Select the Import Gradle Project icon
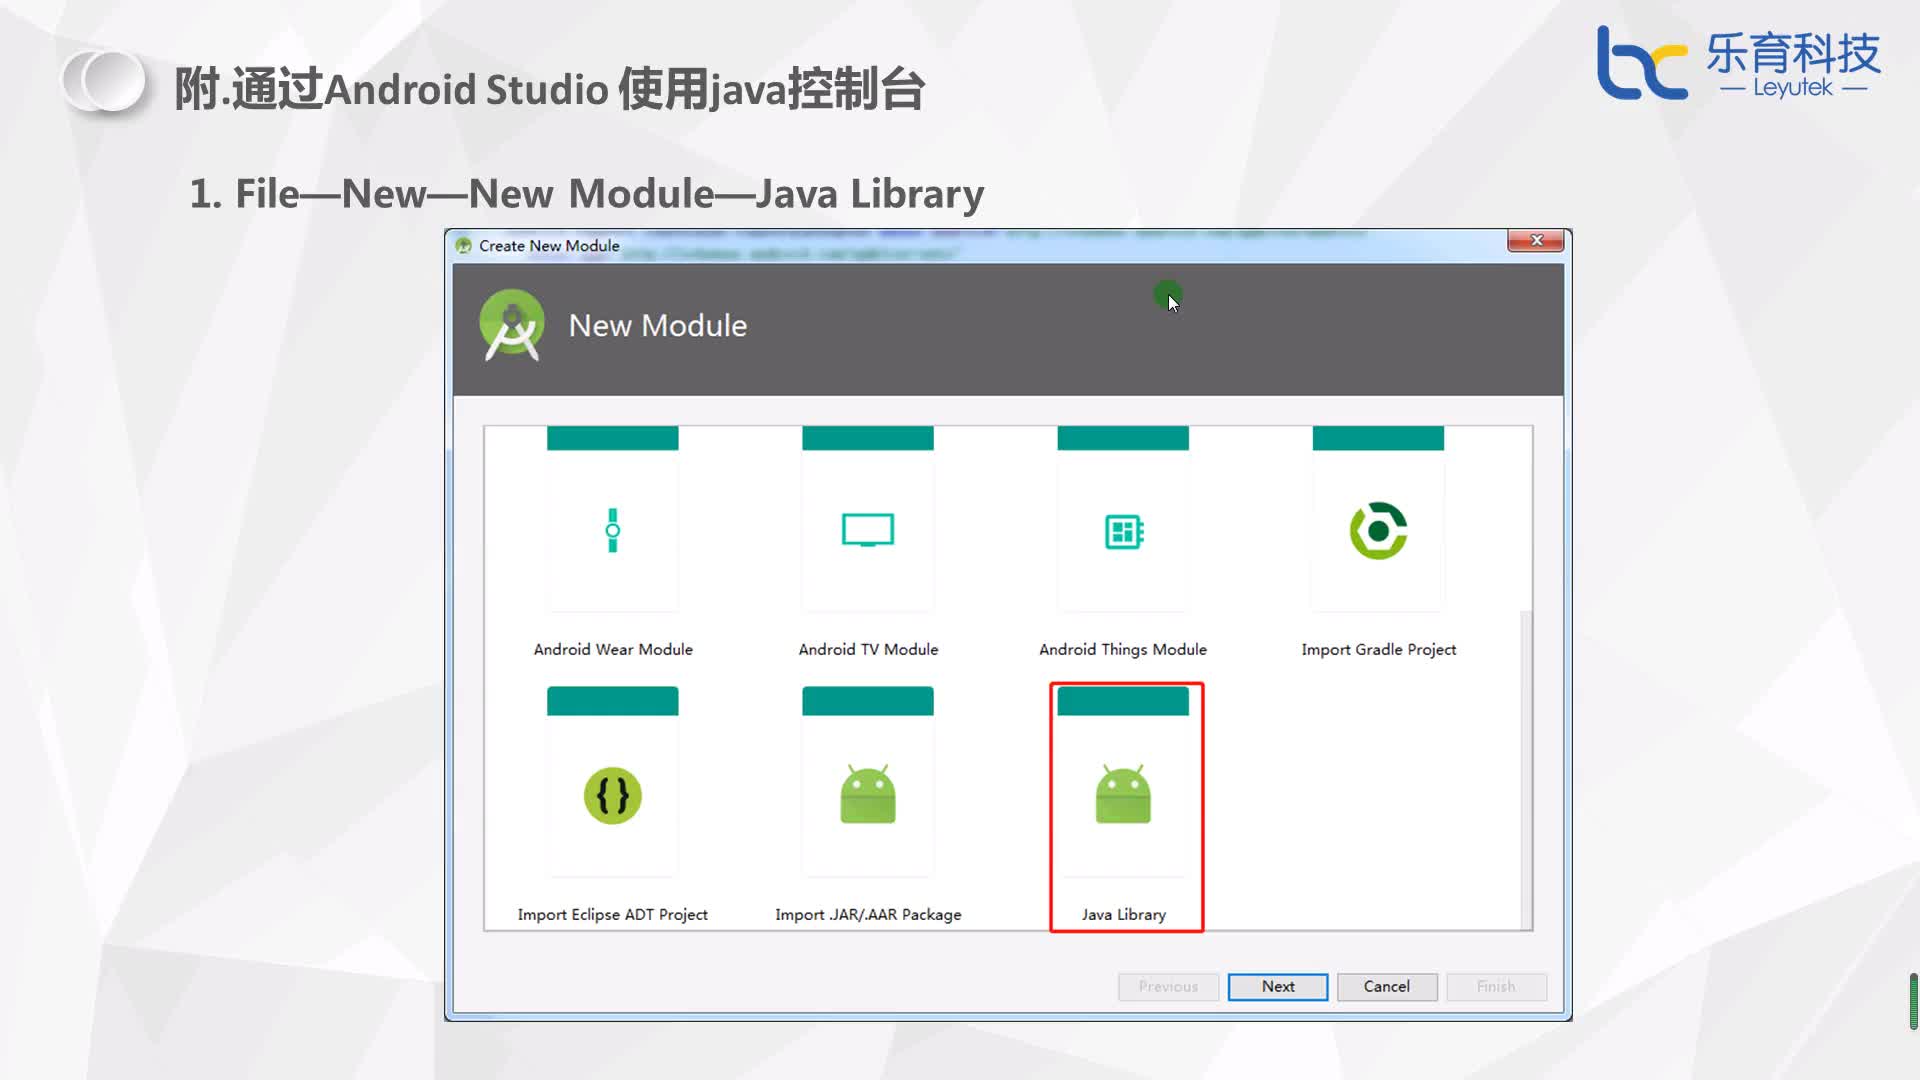The height and width of the screenshot is (1080, 1920). coord(1378,531)
